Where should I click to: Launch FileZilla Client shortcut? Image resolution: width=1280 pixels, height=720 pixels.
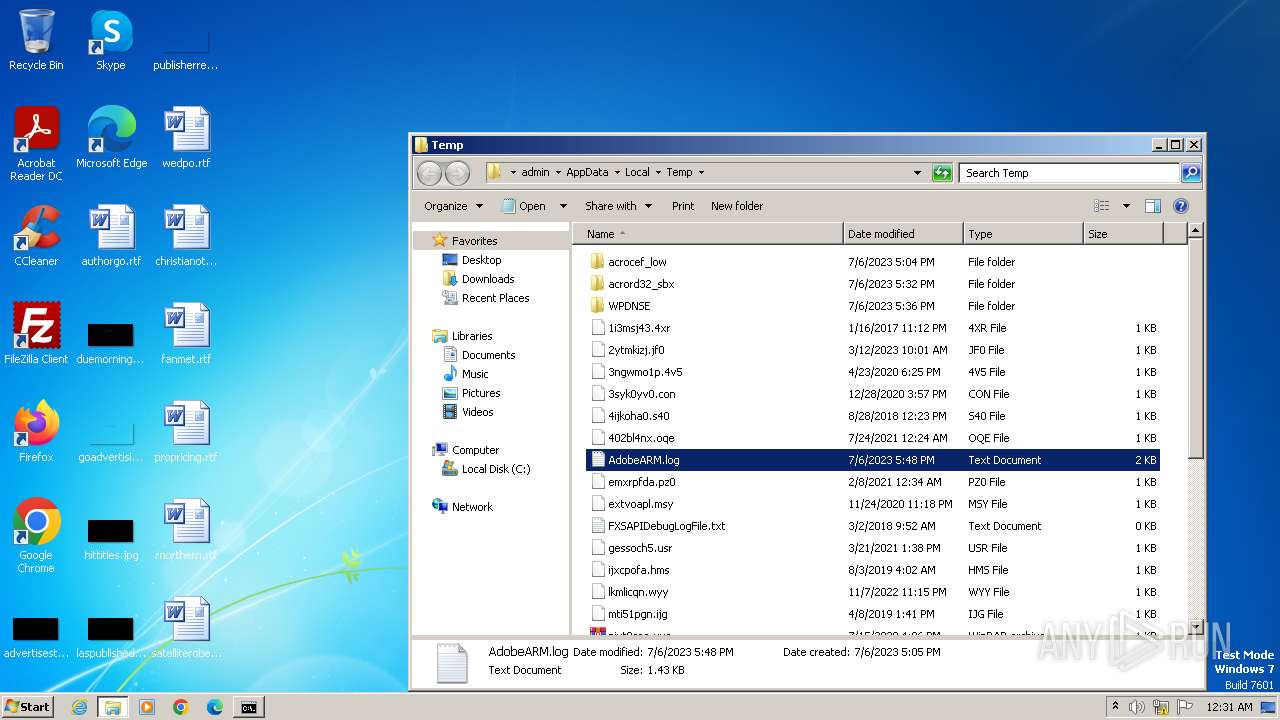click(x=36, y=334)
